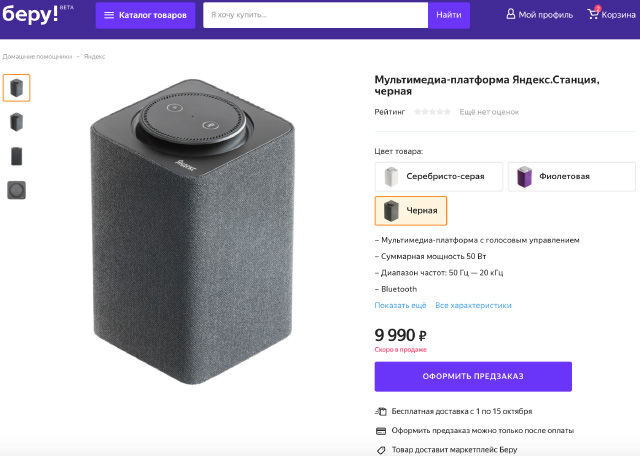640x456 pixels.
Task: Click the search input field
Action: (315, 15)
